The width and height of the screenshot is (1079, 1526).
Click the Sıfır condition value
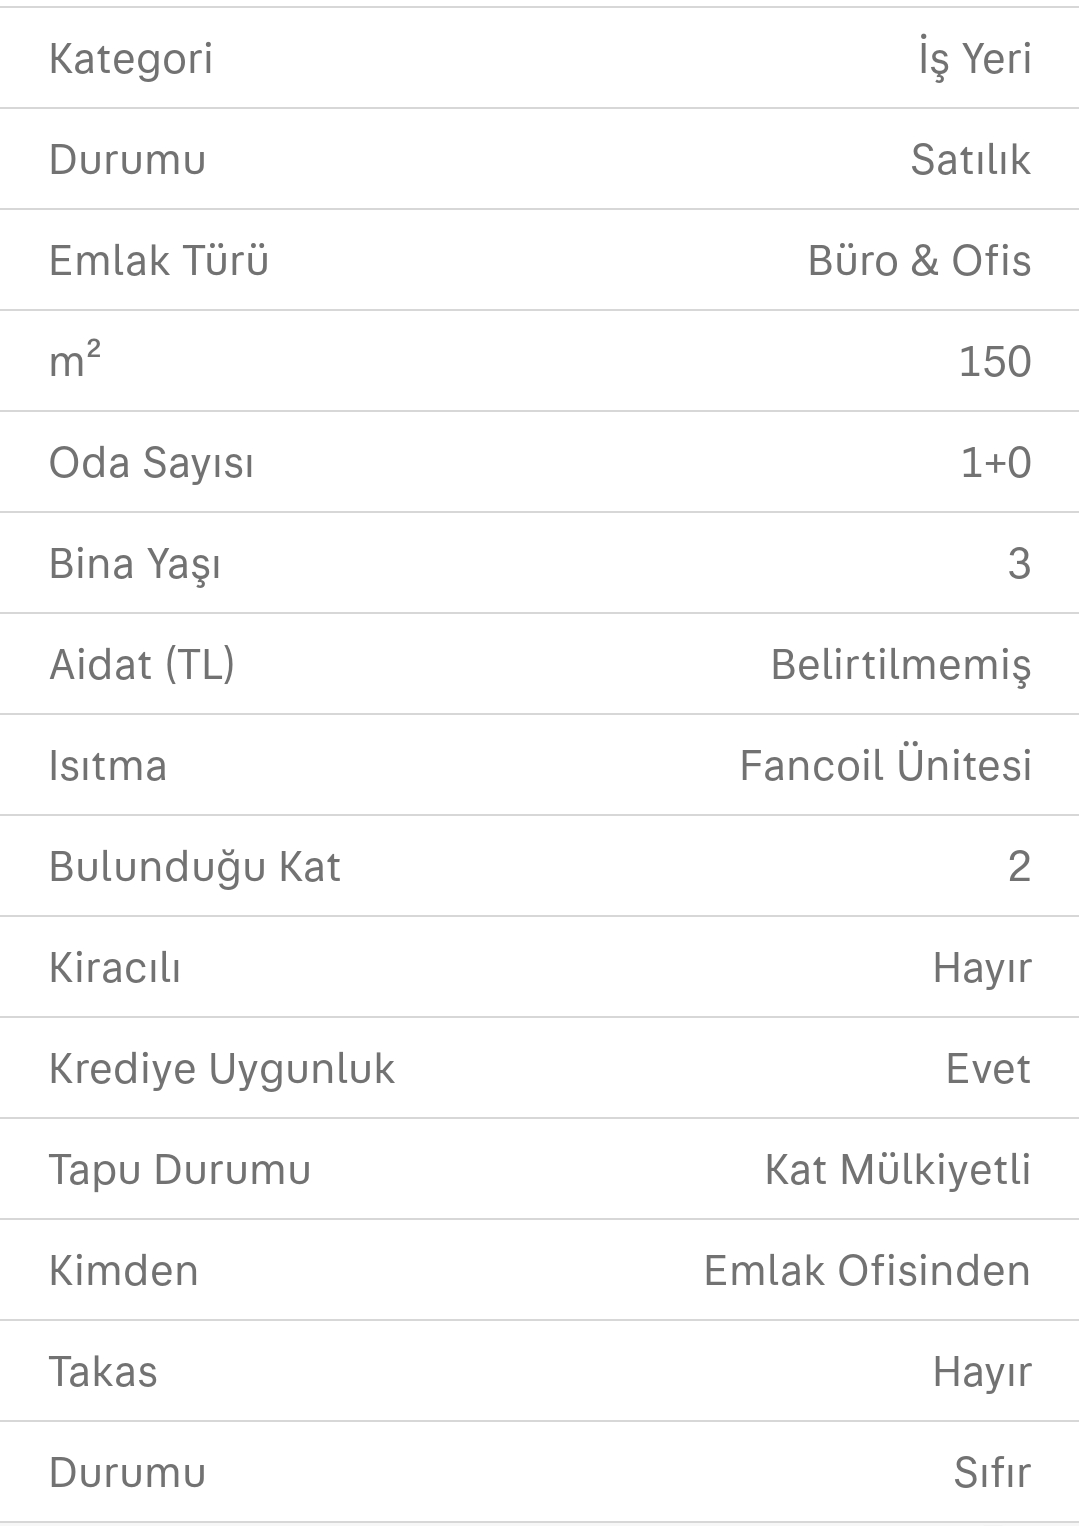[x=991, y=1473]
